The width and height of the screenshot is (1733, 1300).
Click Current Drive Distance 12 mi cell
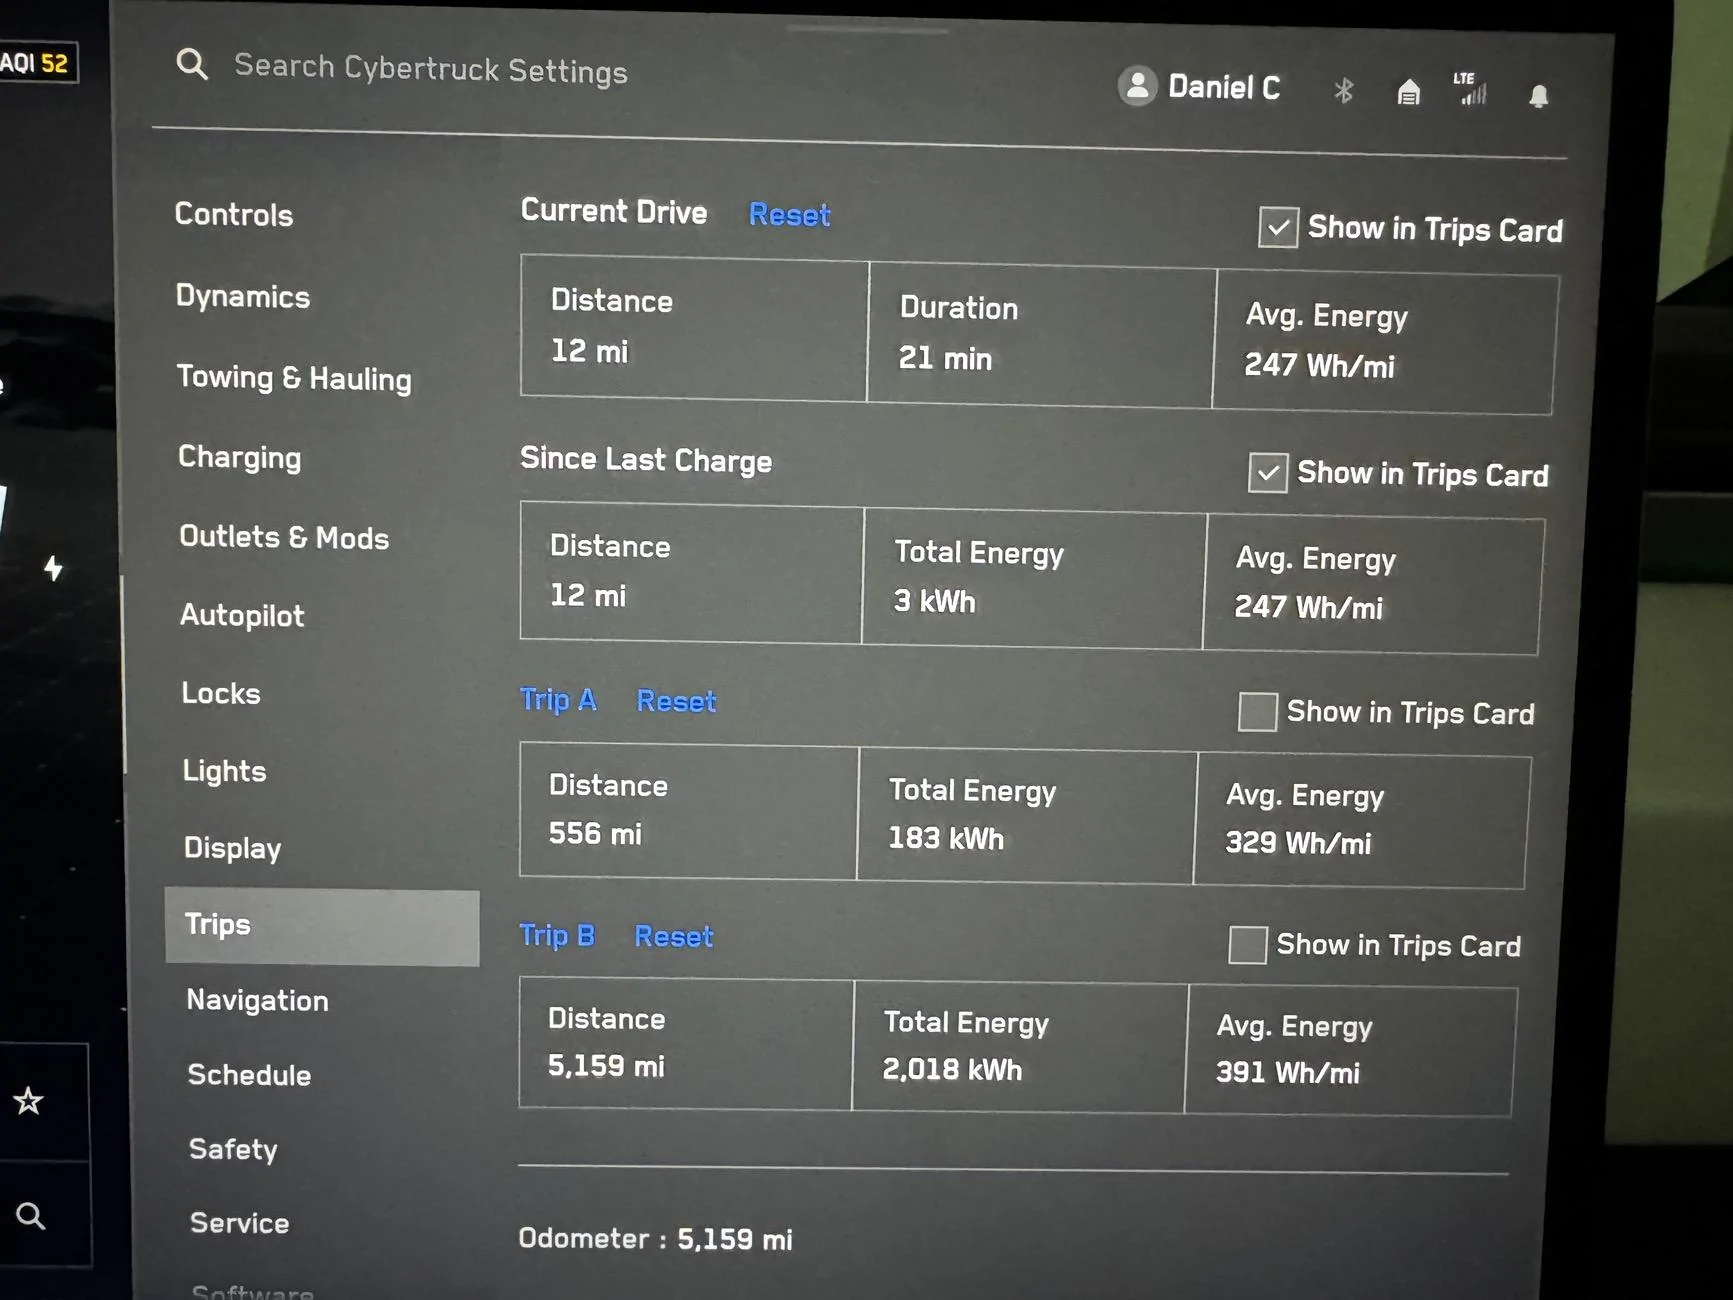(694, 328)
